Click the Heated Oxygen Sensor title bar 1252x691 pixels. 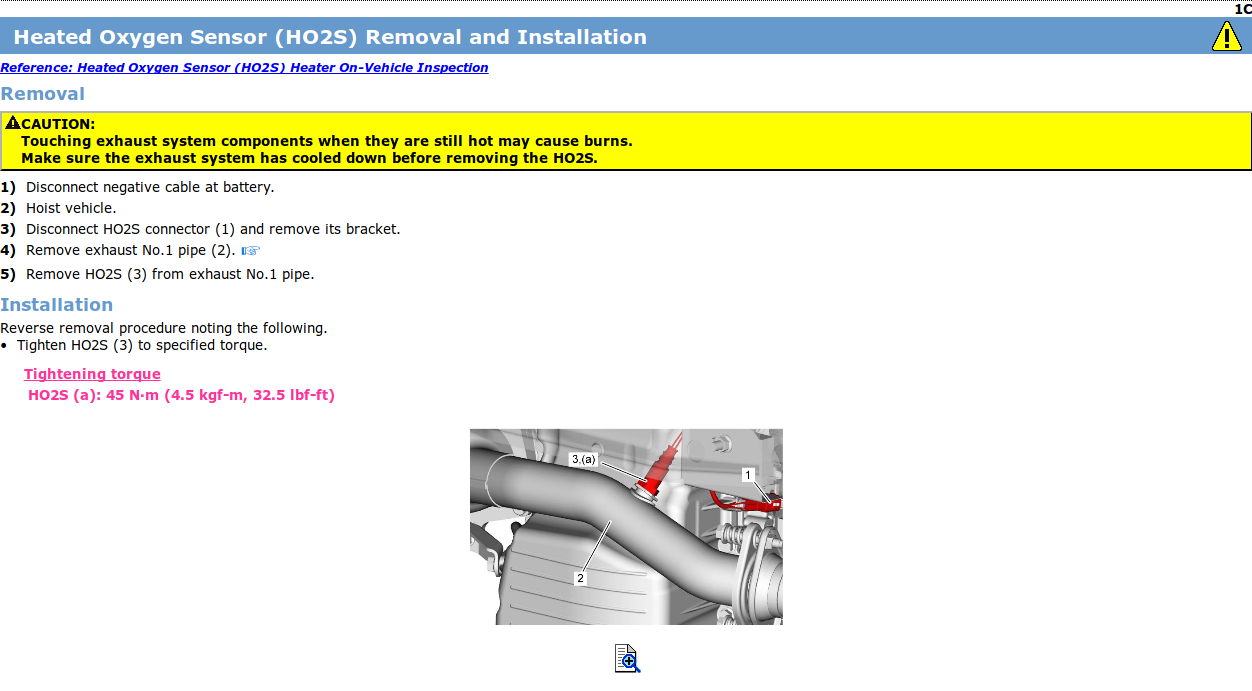[x=330, y=37]
